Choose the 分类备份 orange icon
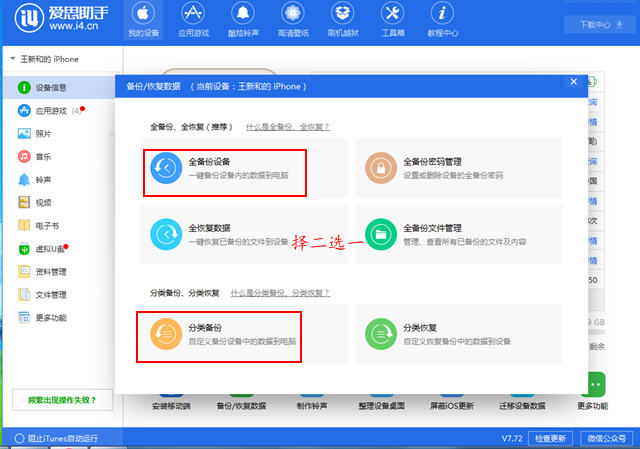 (x=164, y=334)
